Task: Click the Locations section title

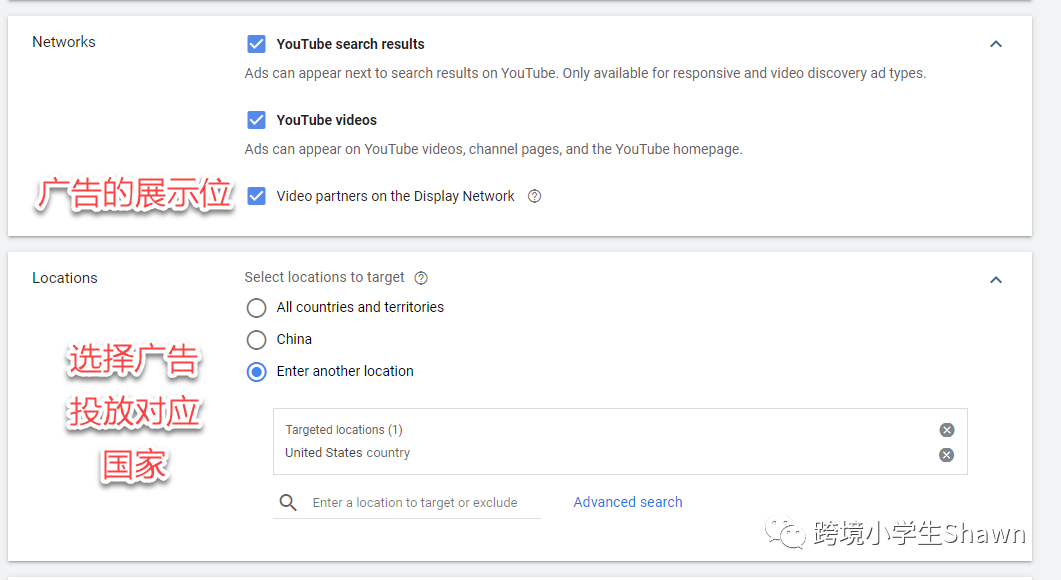Action: point(65,278)
